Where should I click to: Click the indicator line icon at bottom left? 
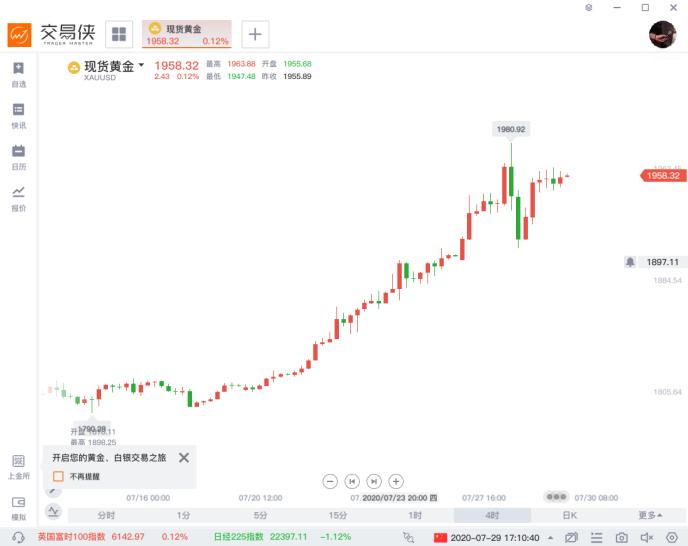pyautogui.click(x=53, y=511)
